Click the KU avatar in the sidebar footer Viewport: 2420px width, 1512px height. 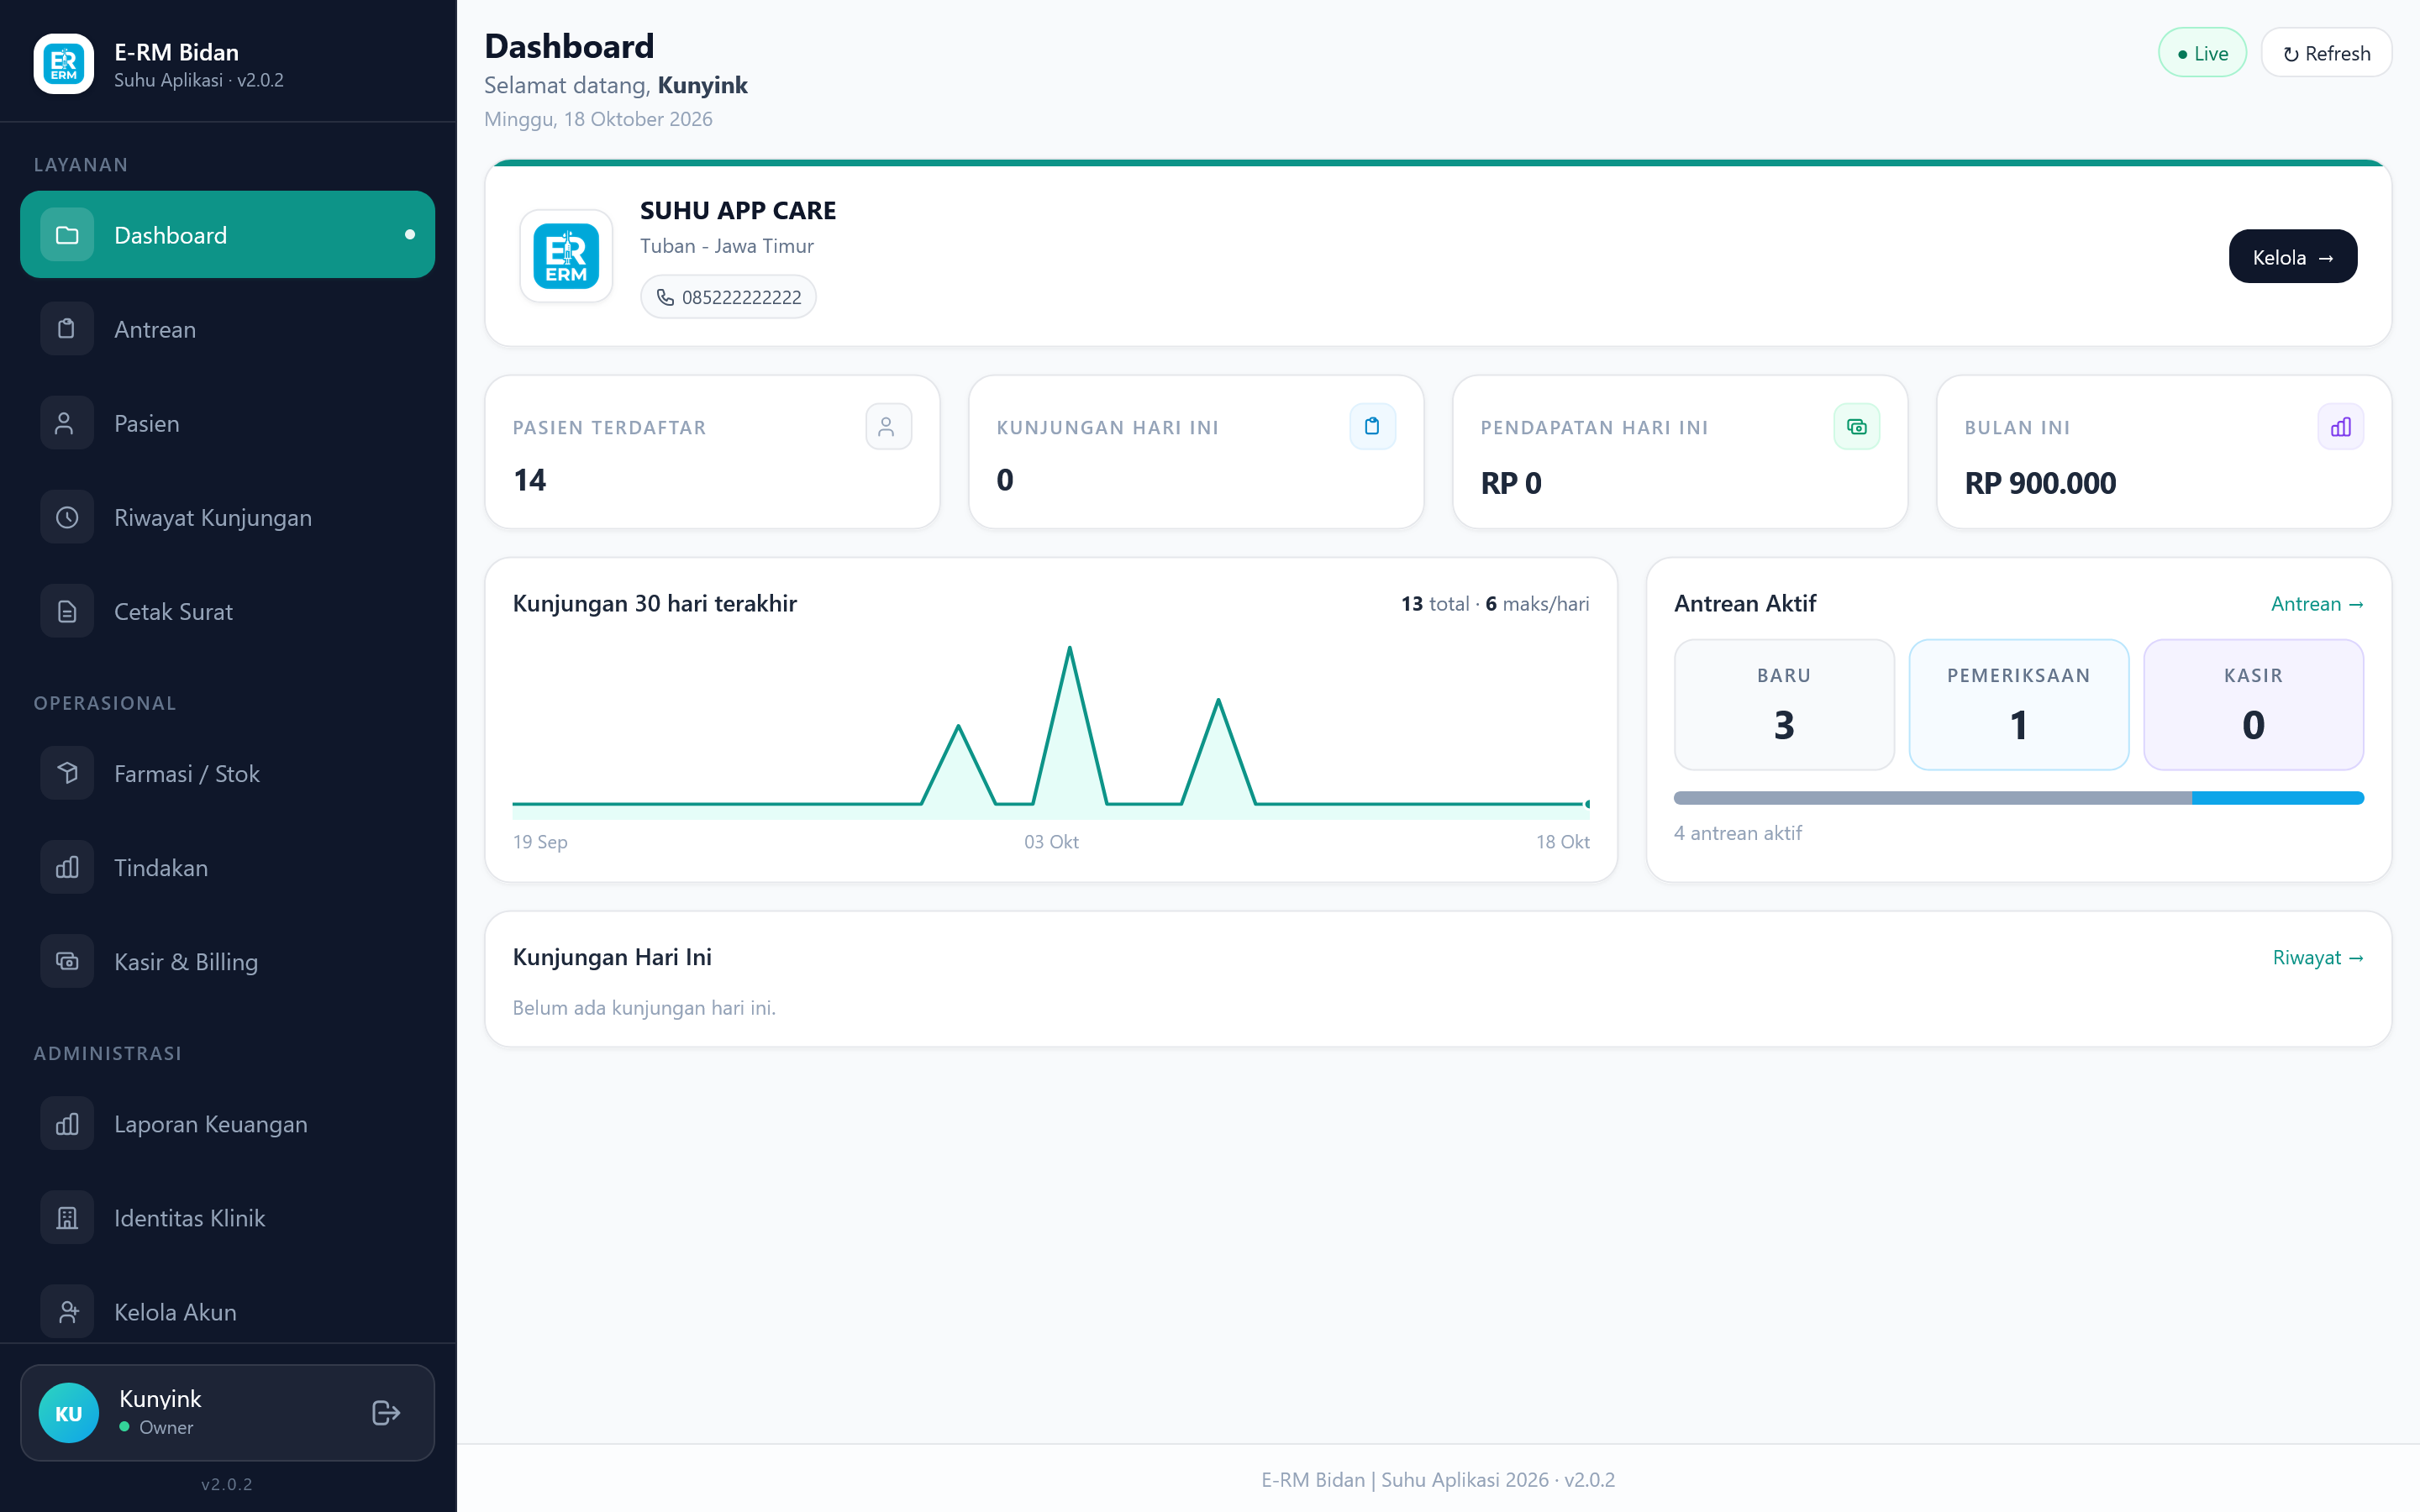pos(68,1412)
